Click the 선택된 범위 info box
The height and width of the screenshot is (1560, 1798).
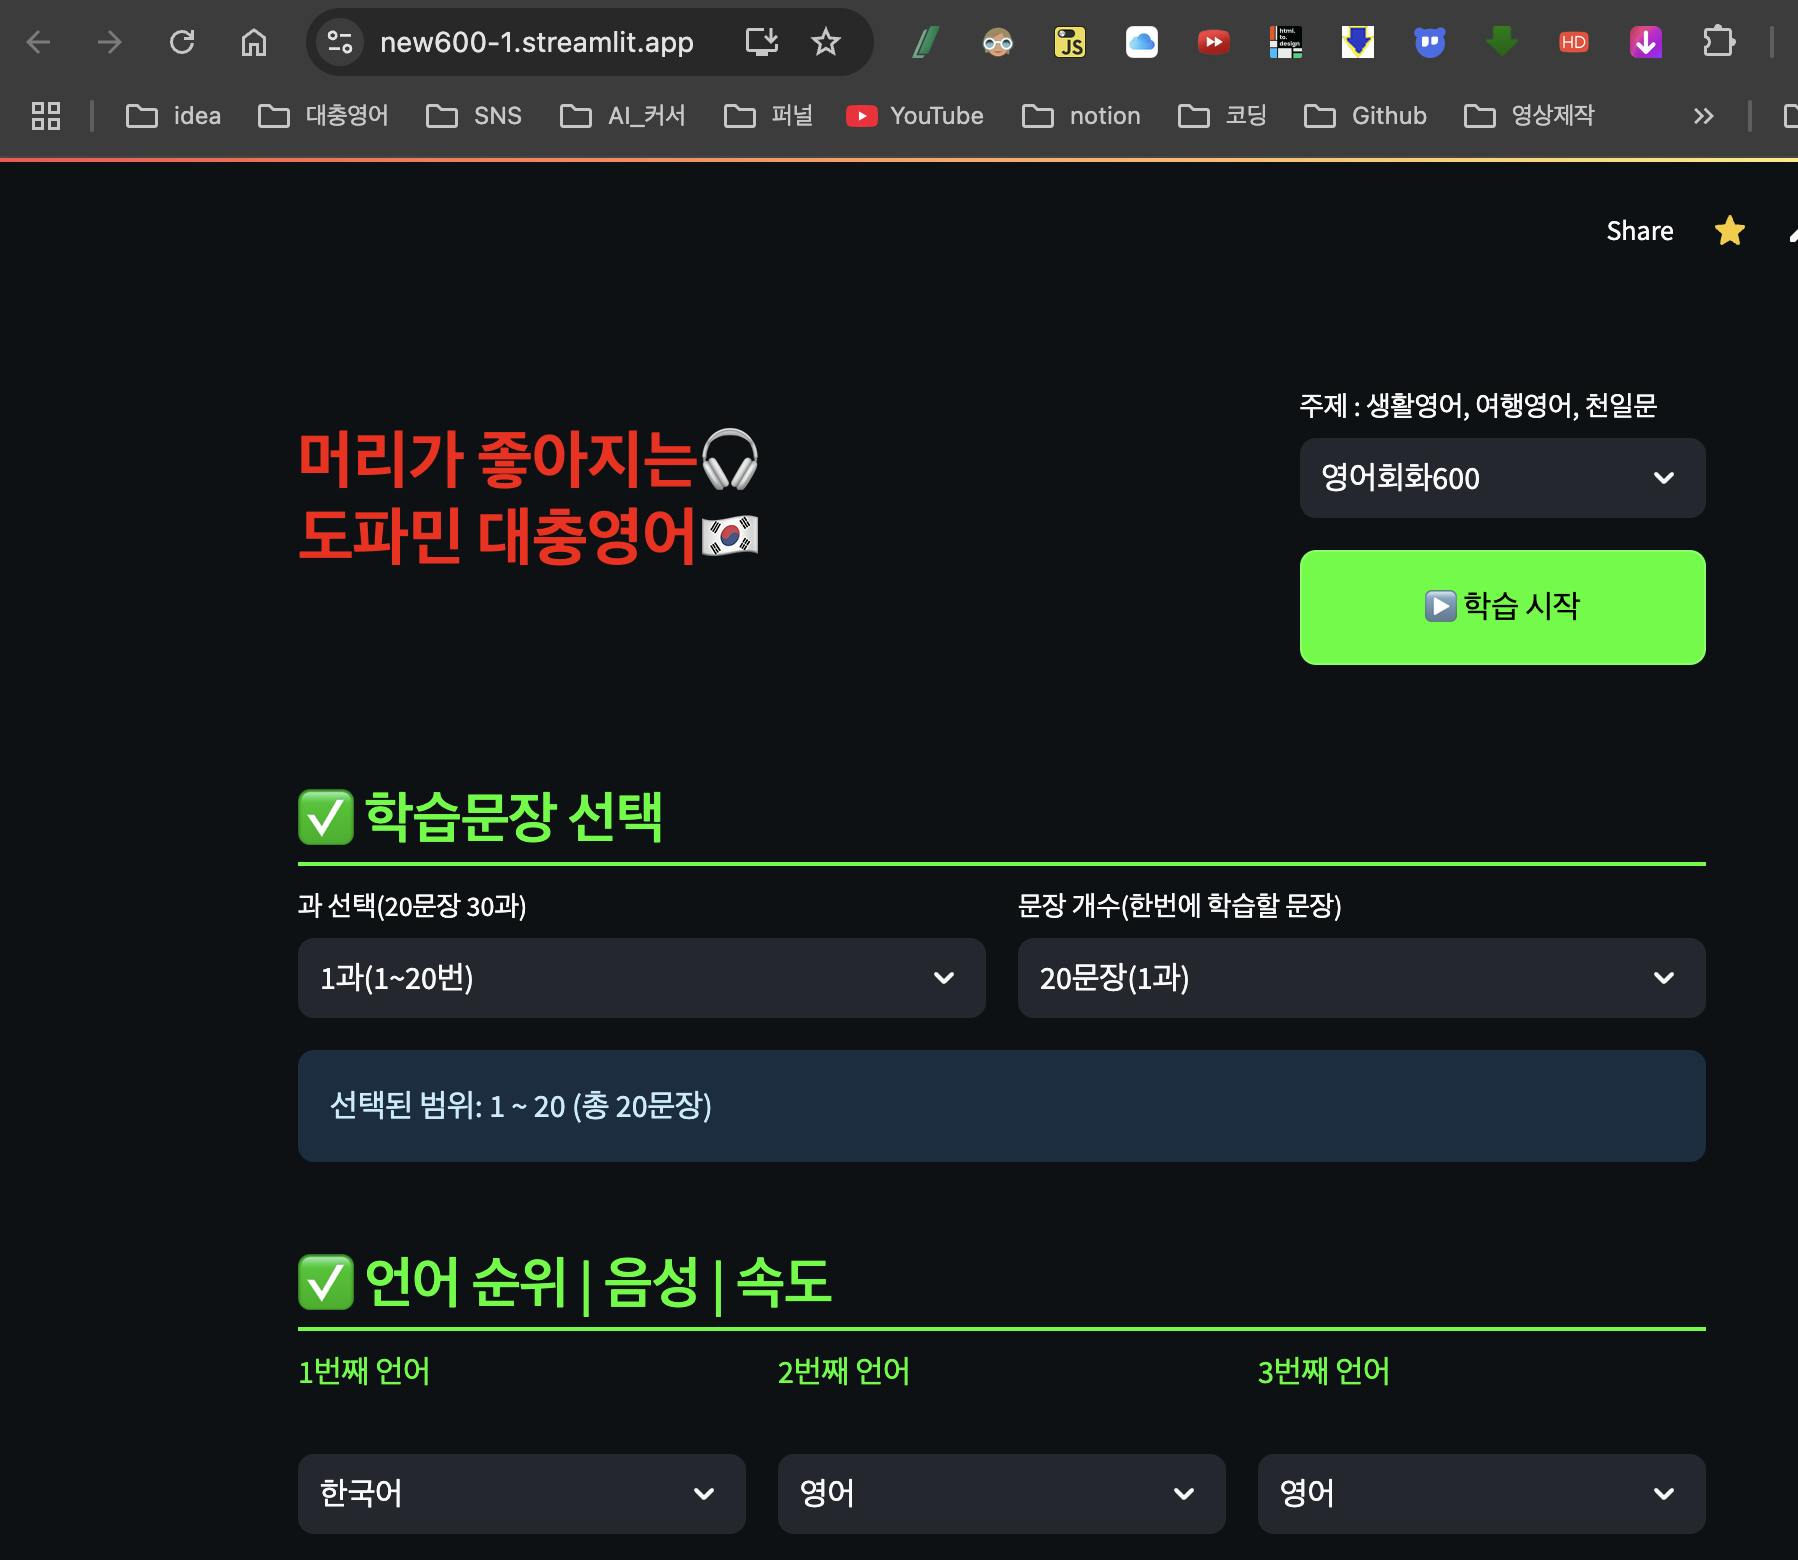[x=1001, y=1106]
